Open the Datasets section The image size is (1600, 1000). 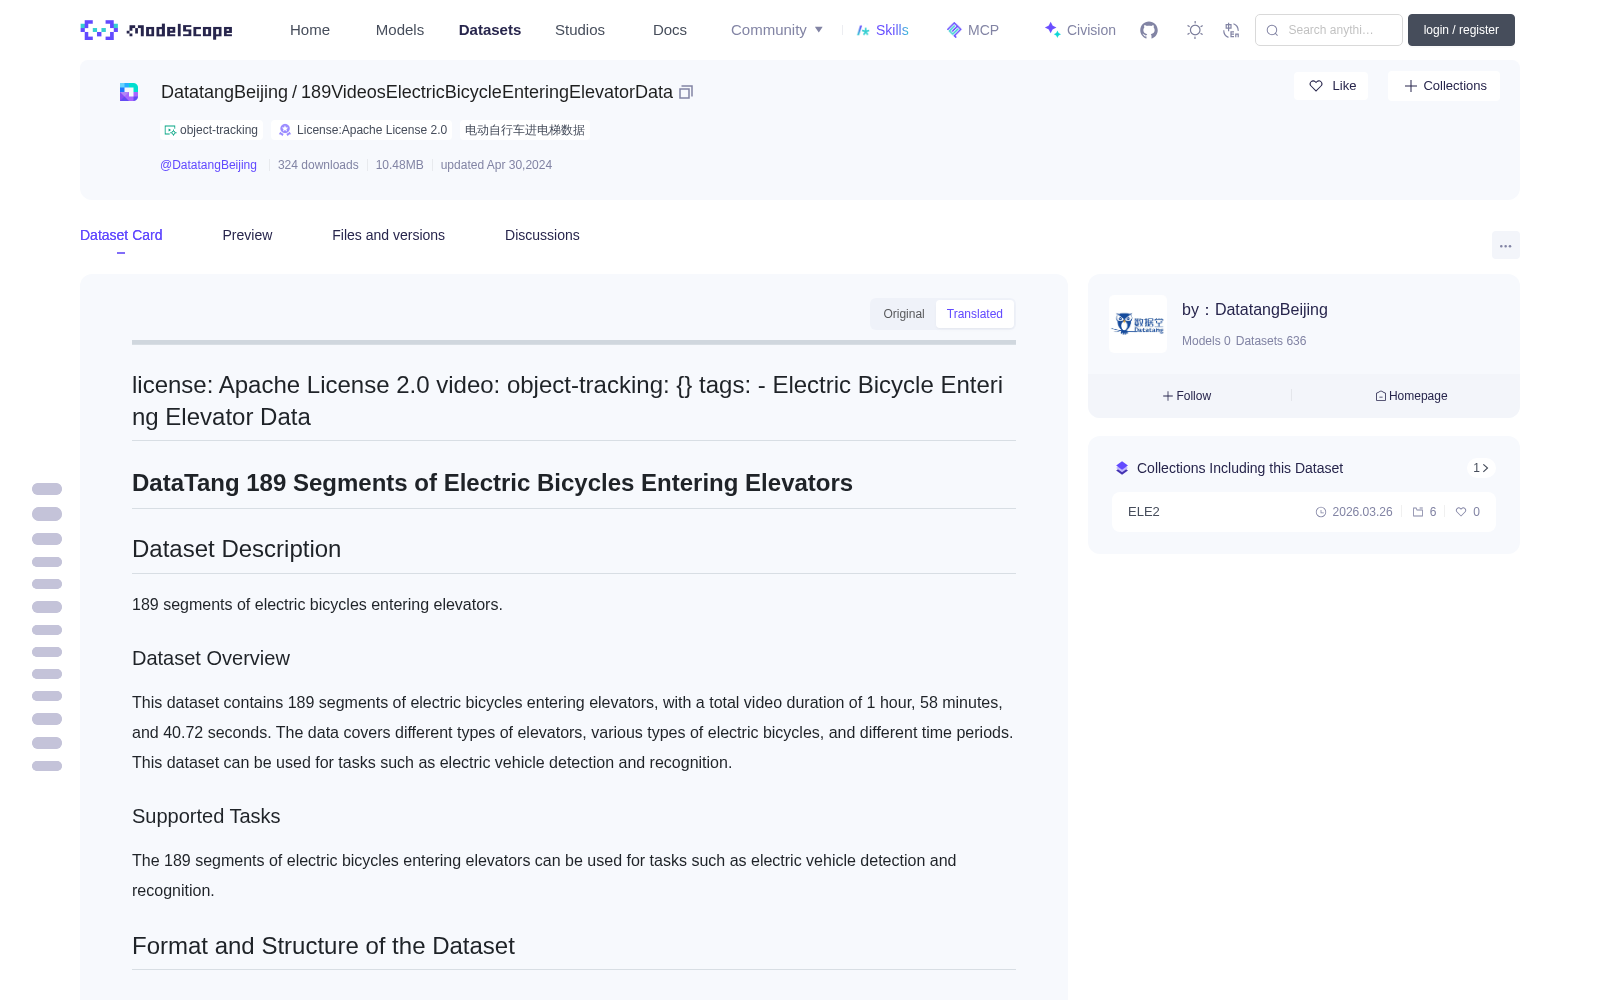490,30
